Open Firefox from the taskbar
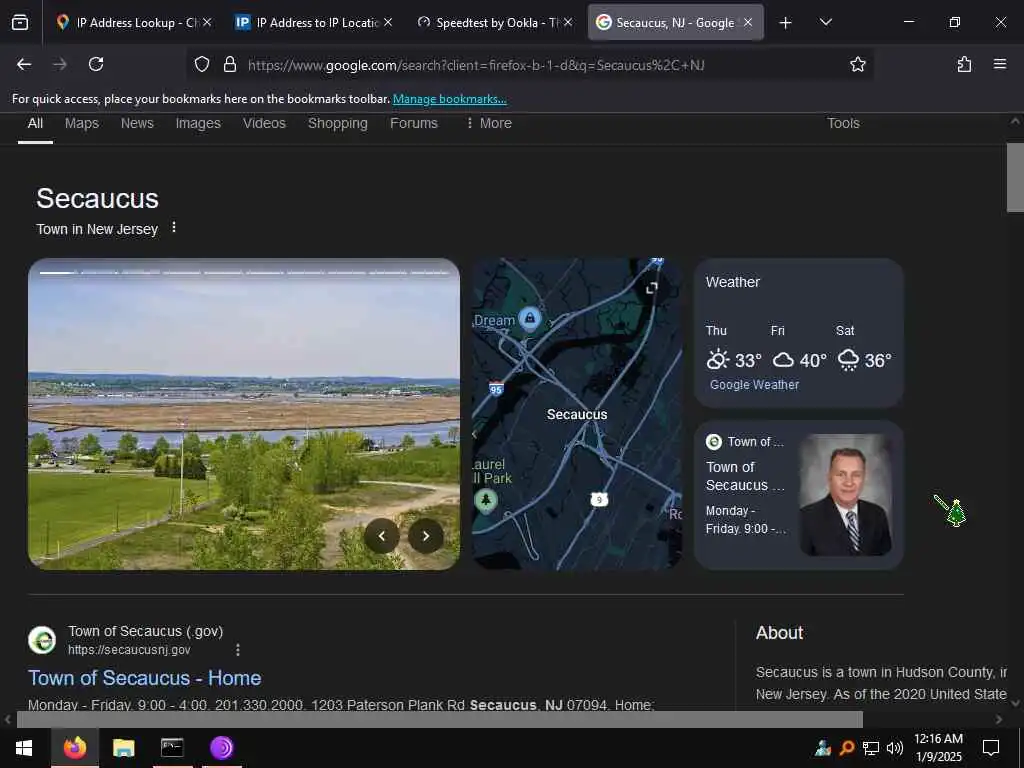Viewport: 1024px width, 768px height. [x=75, y=748]
